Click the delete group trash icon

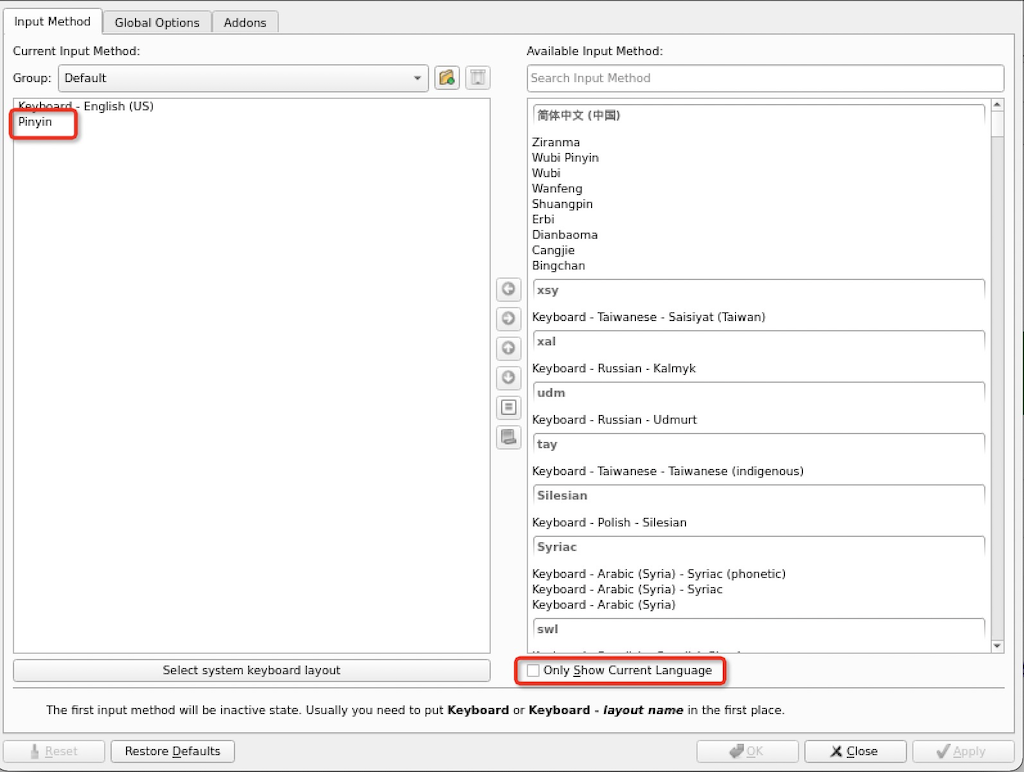point(478,78)
